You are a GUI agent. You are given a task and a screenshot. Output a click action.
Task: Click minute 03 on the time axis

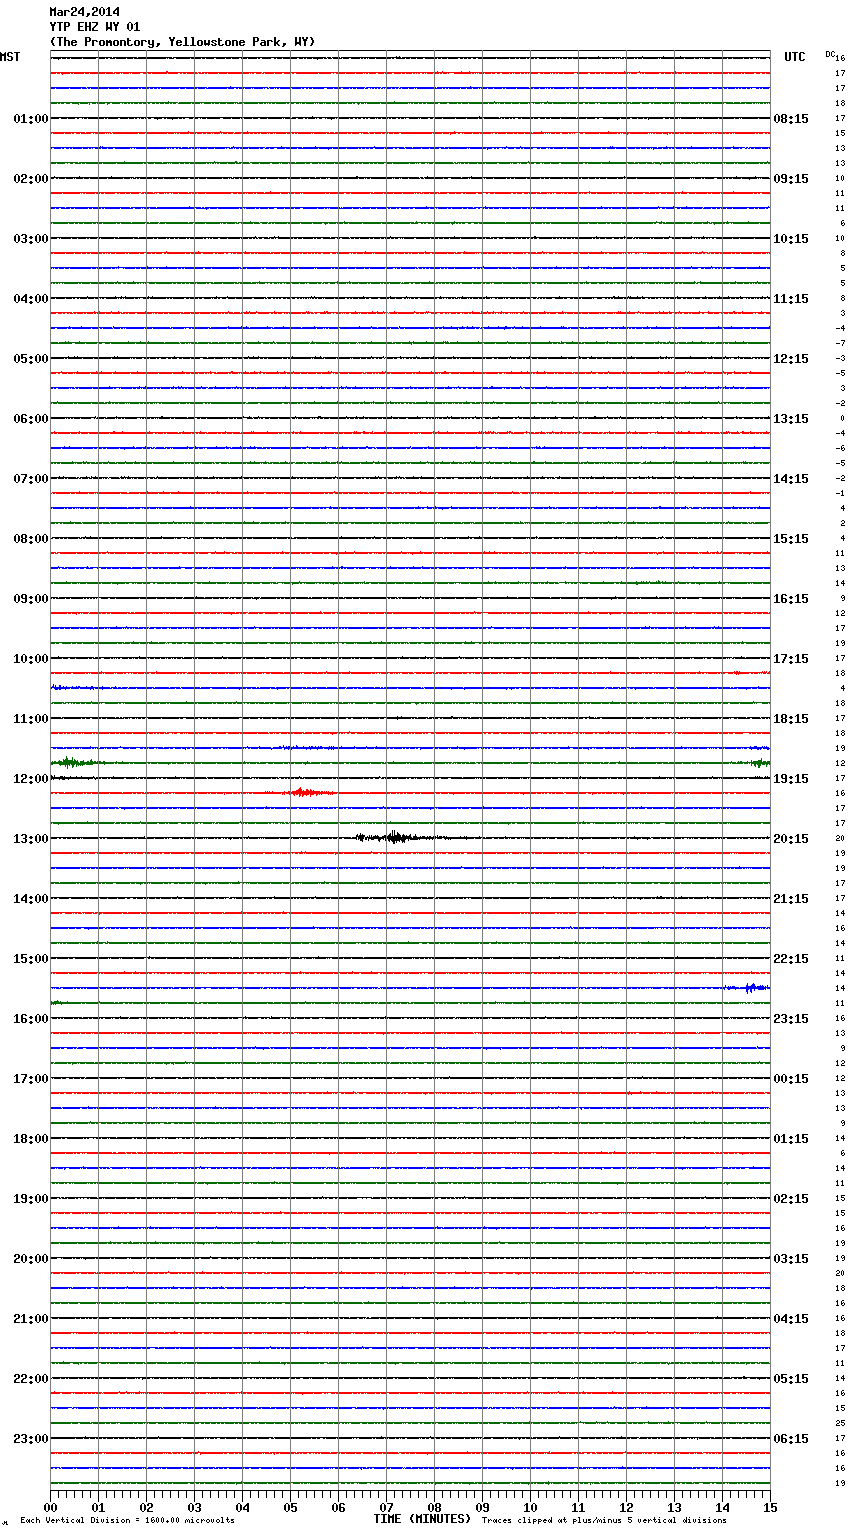(194, 1507)
